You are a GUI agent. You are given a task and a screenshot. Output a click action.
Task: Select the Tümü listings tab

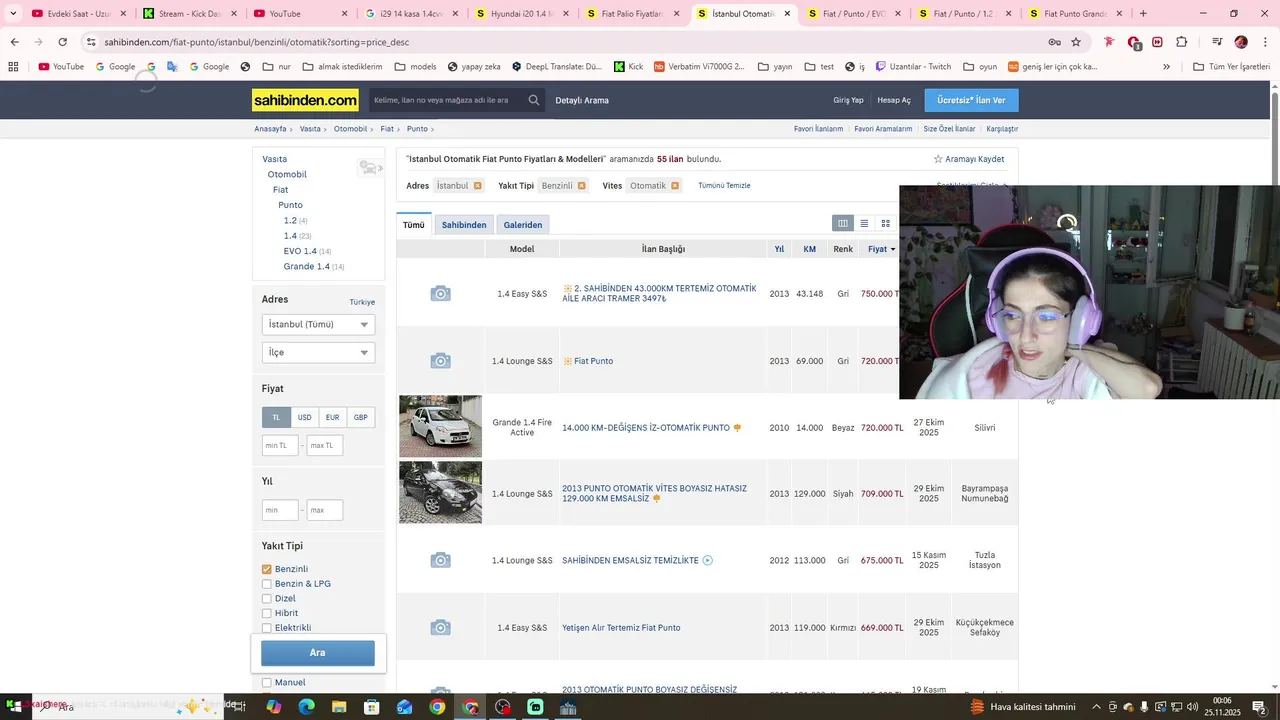pyautogui.click(x=414, y=225)
